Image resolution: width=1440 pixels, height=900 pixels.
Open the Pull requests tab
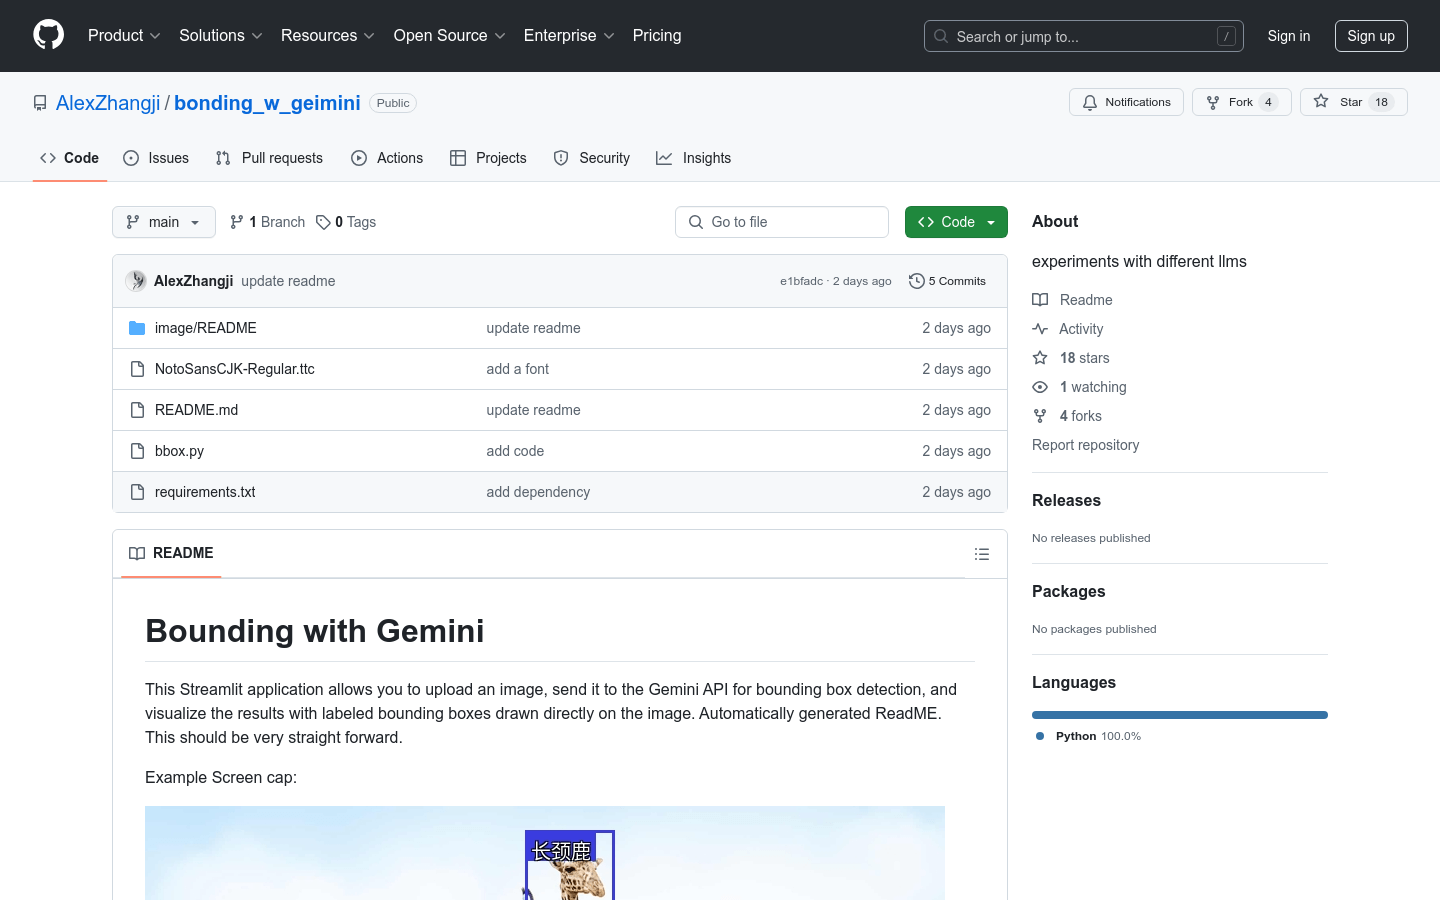(x=269, y=158)
